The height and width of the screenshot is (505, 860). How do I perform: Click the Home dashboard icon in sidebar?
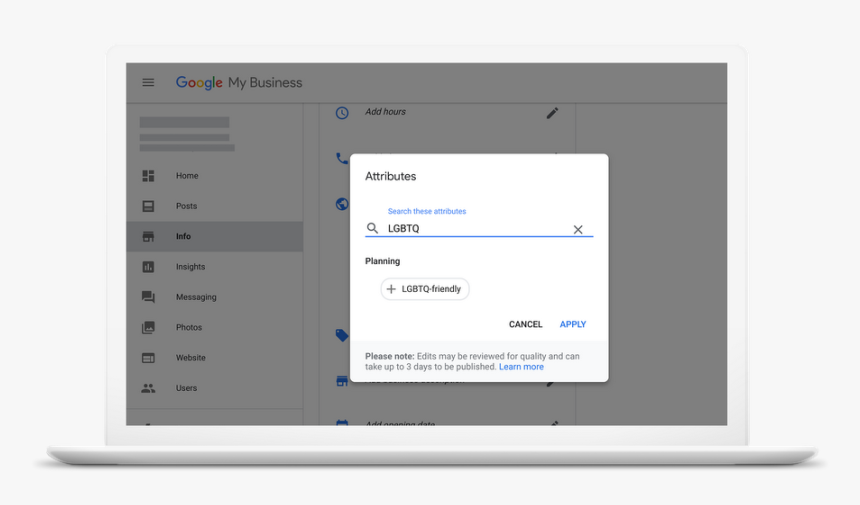(148, 176)
